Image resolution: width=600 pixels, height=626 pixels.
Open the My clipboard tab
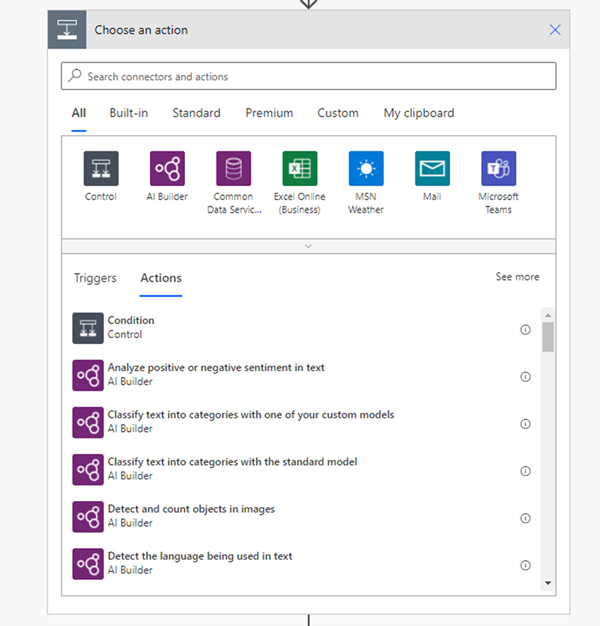419,113
